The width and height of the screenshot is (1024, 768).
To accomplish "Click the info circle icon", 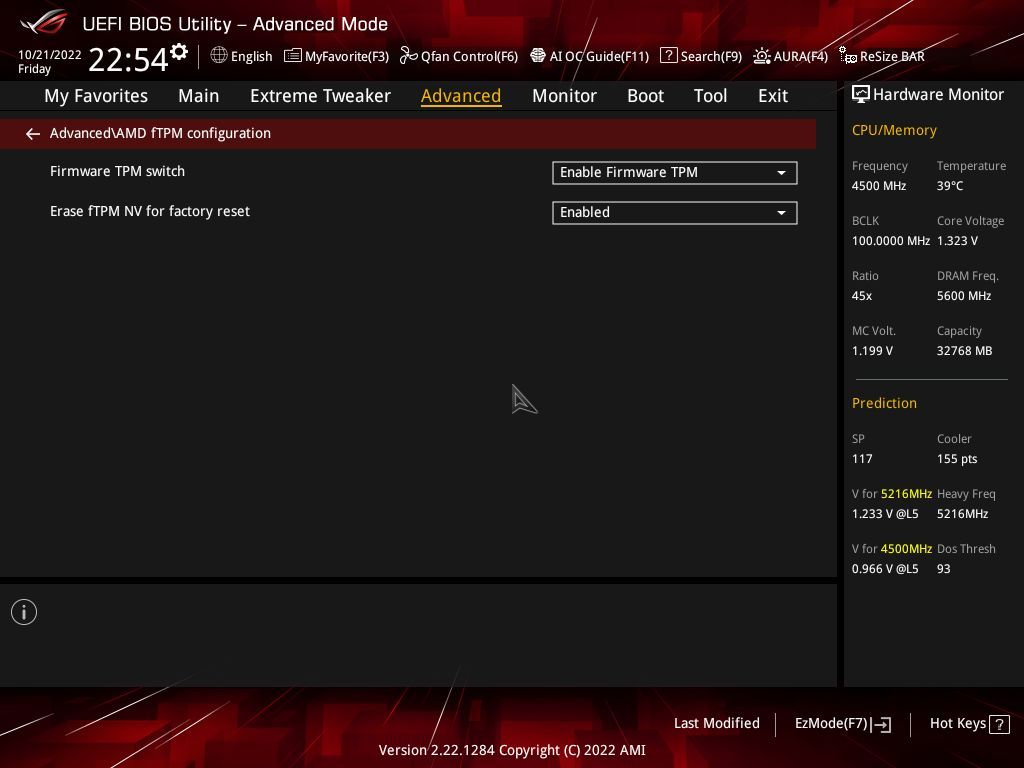I will click(24, 612).
